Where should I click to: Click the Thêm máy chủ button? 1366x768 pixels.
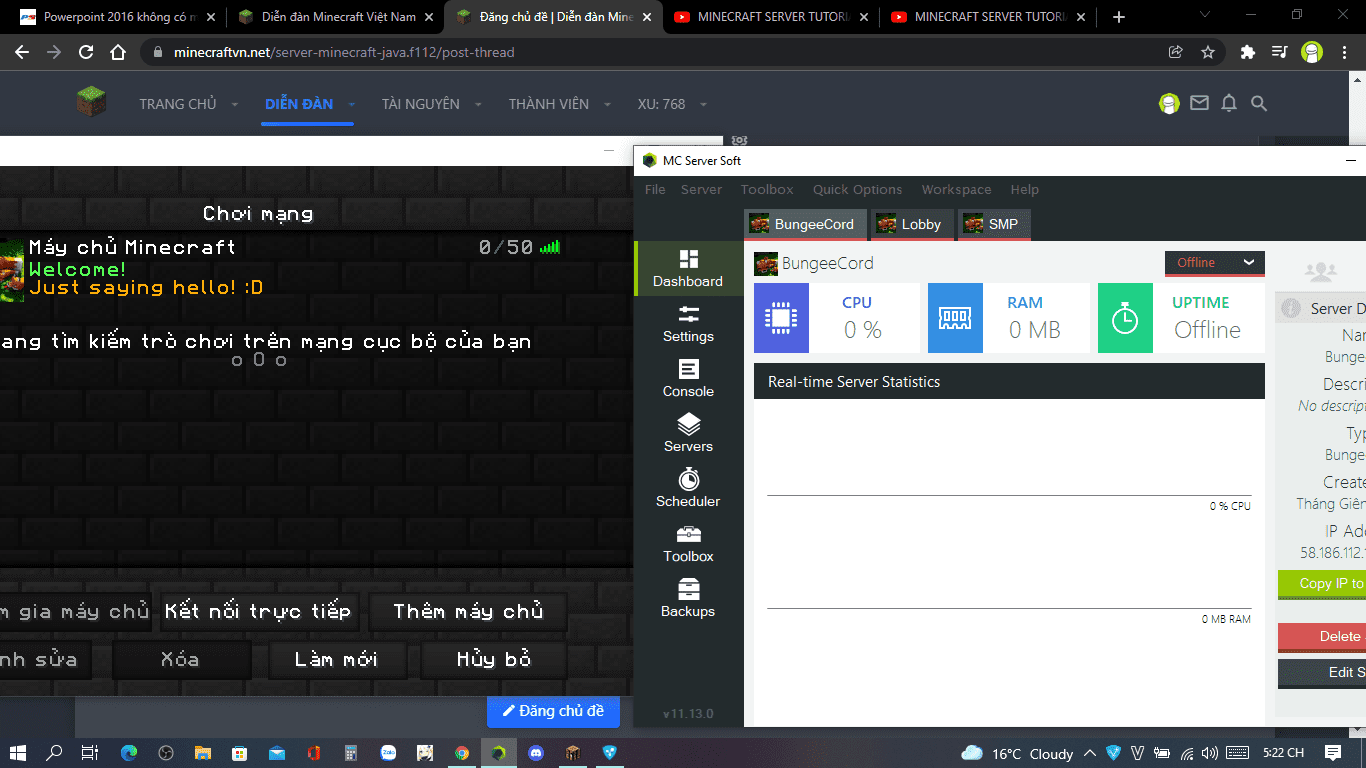coord(468,611)
